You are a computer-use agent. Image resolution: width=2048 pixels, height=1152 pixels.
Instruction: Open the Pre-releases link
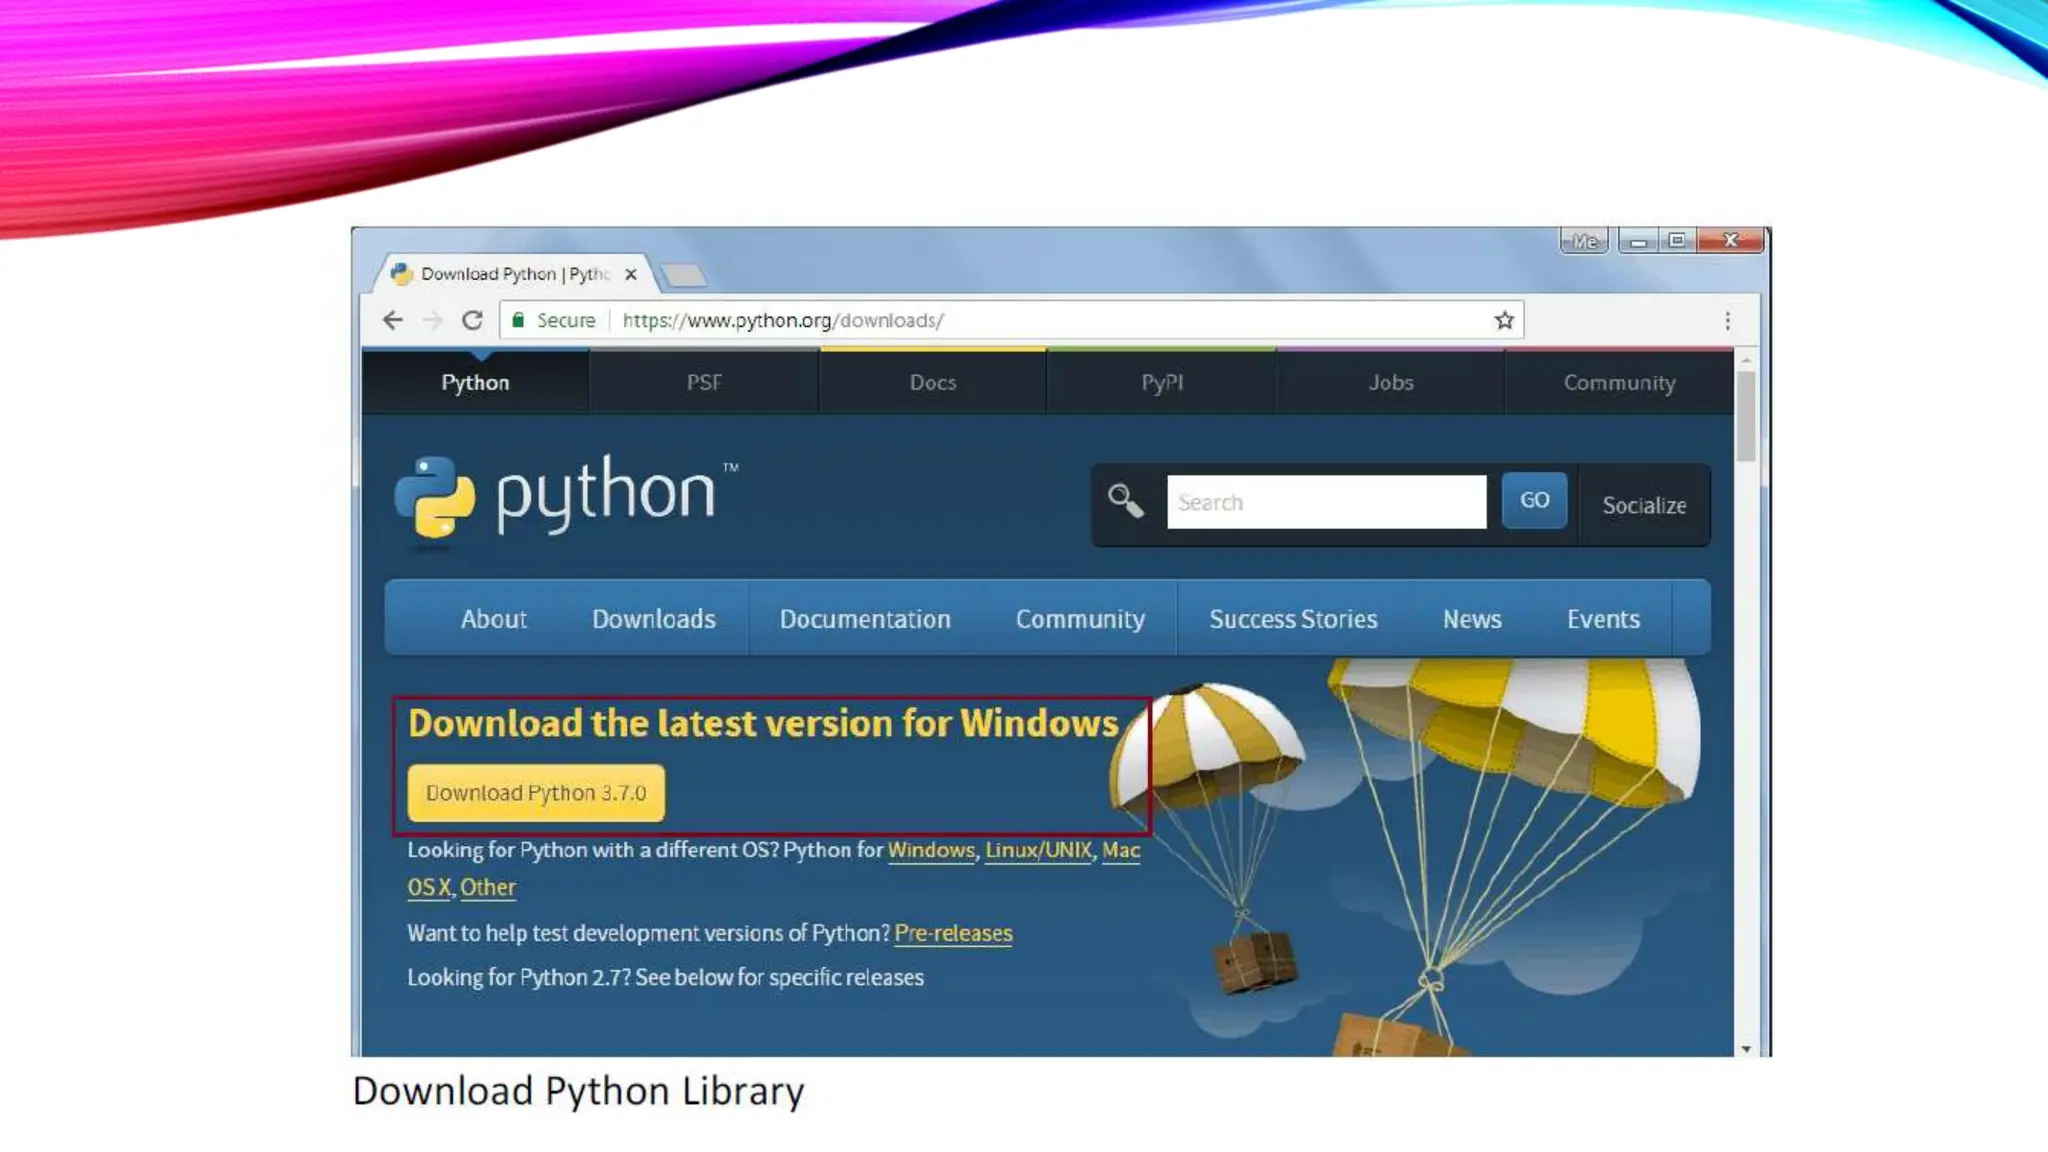(x=953, y=933)
